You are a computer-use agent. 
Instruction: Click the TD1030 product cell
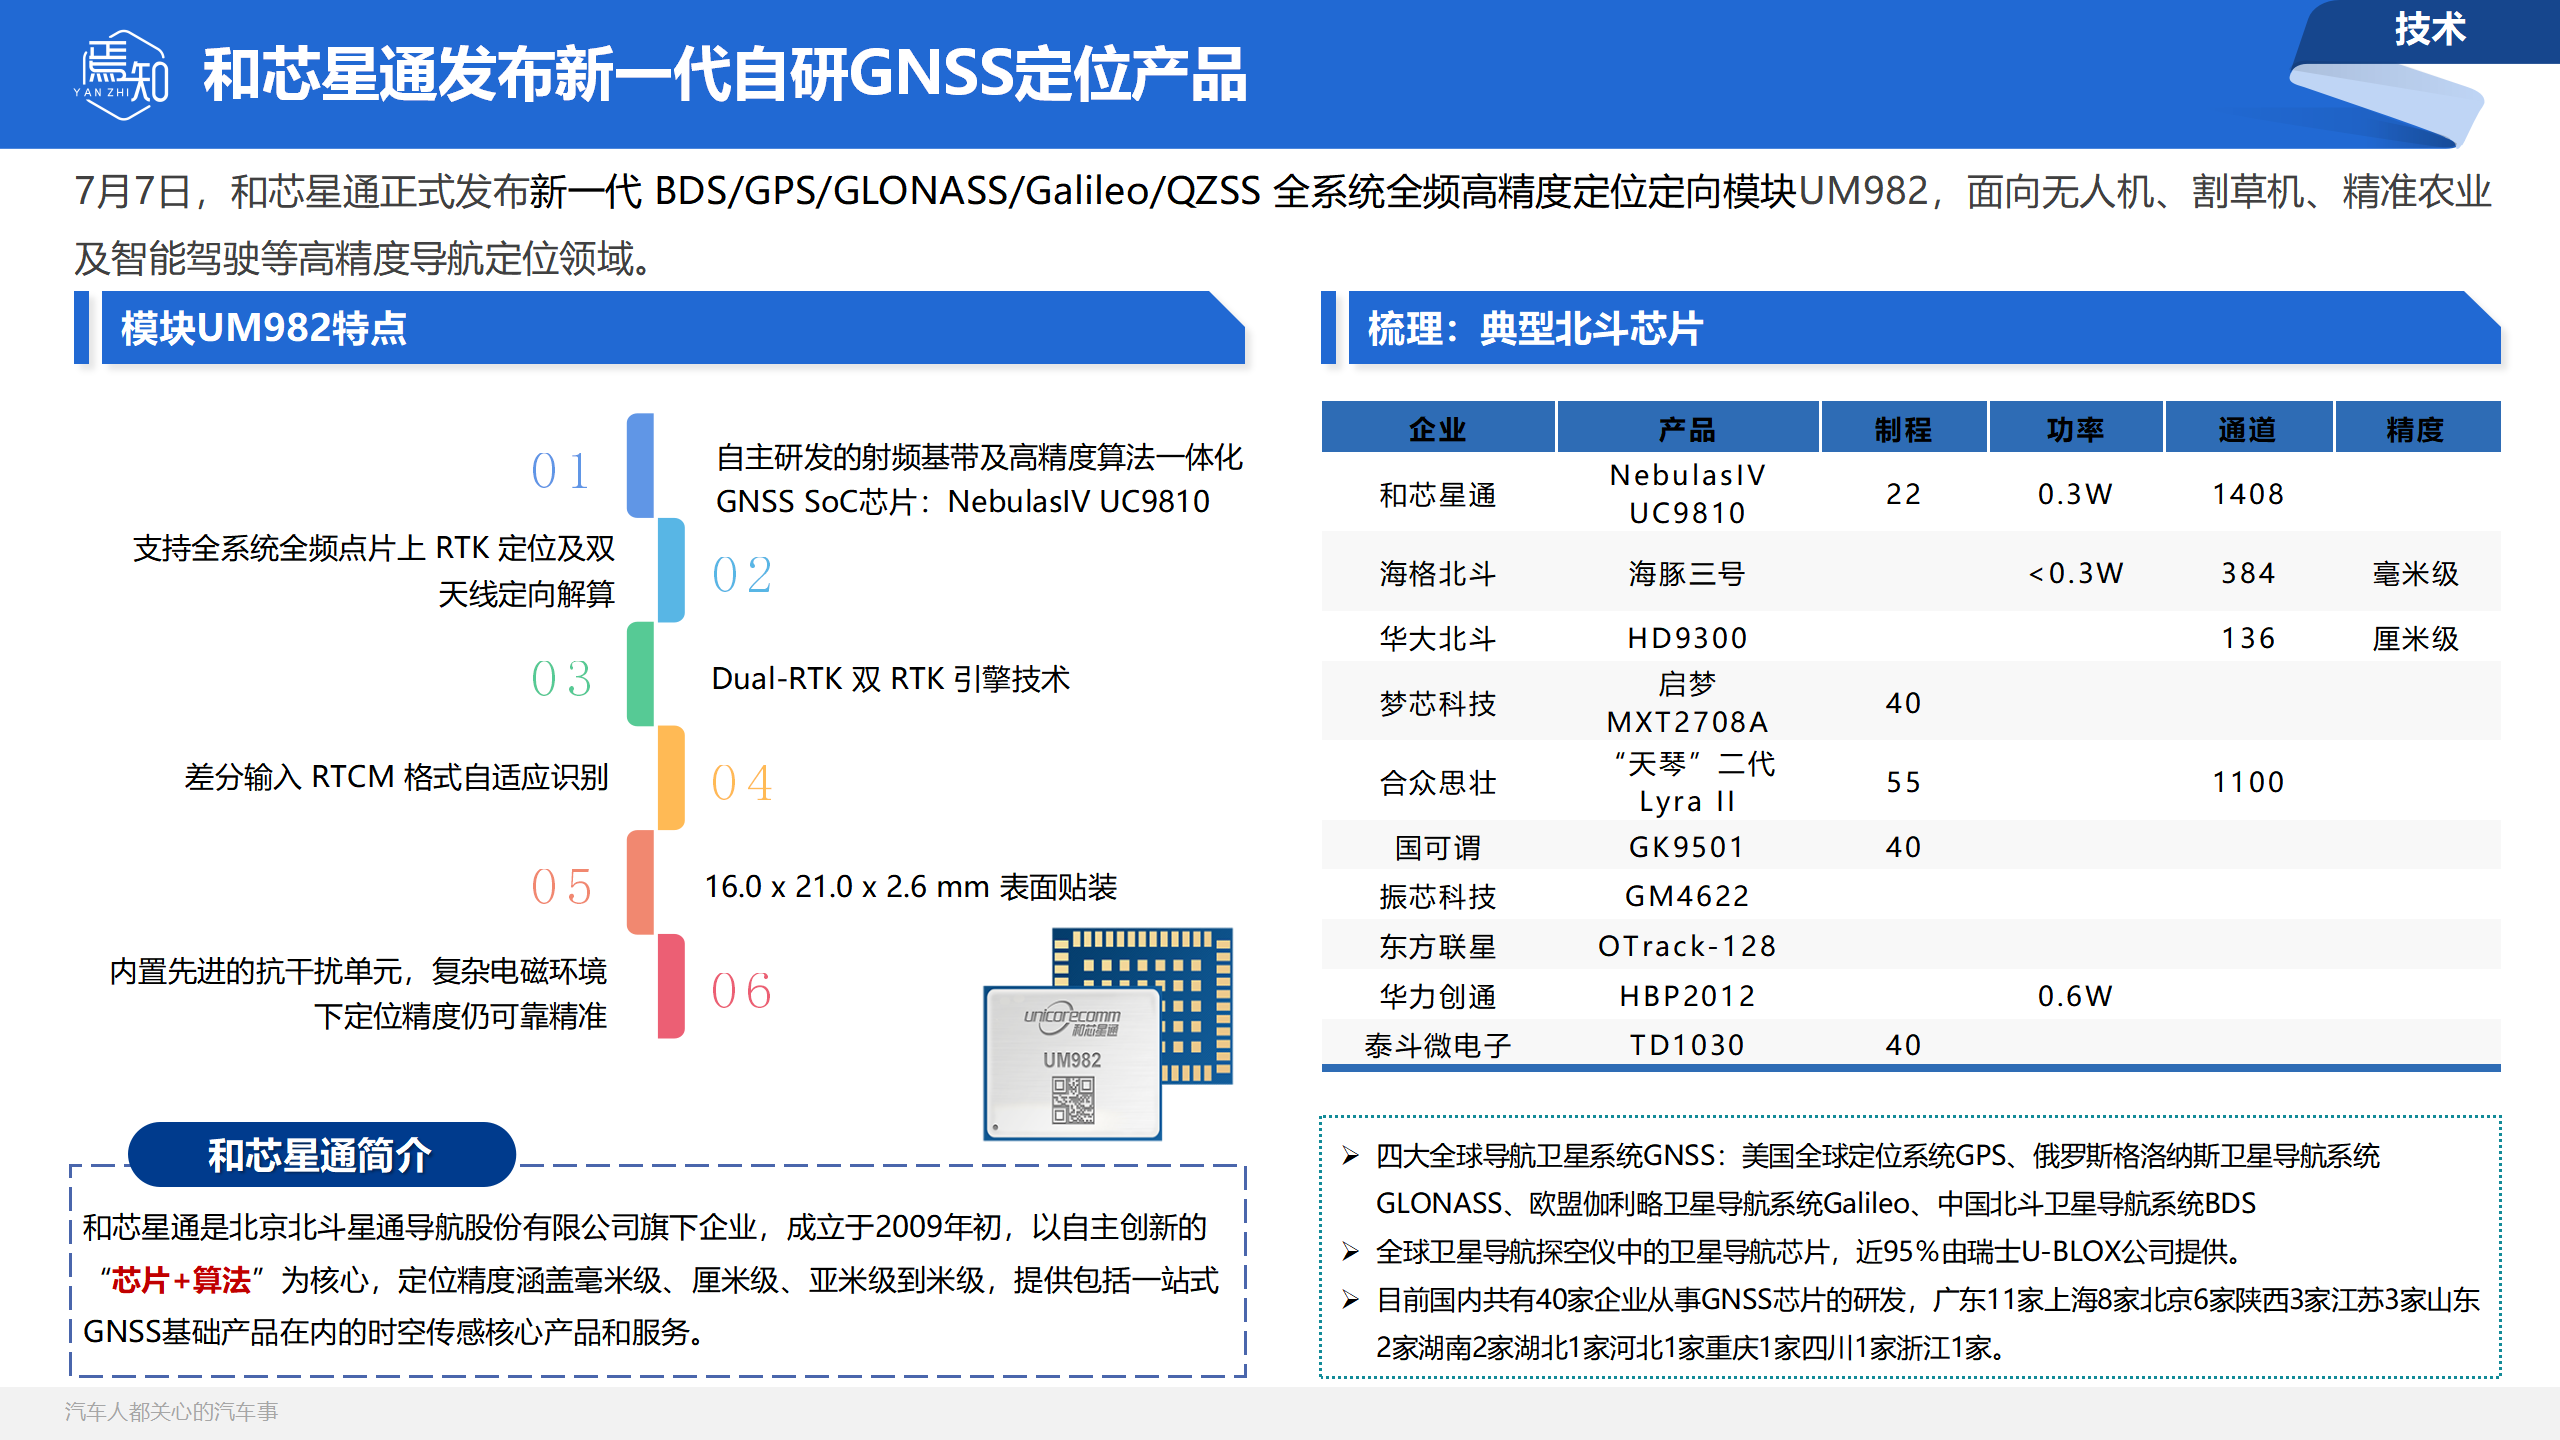1687,1046
